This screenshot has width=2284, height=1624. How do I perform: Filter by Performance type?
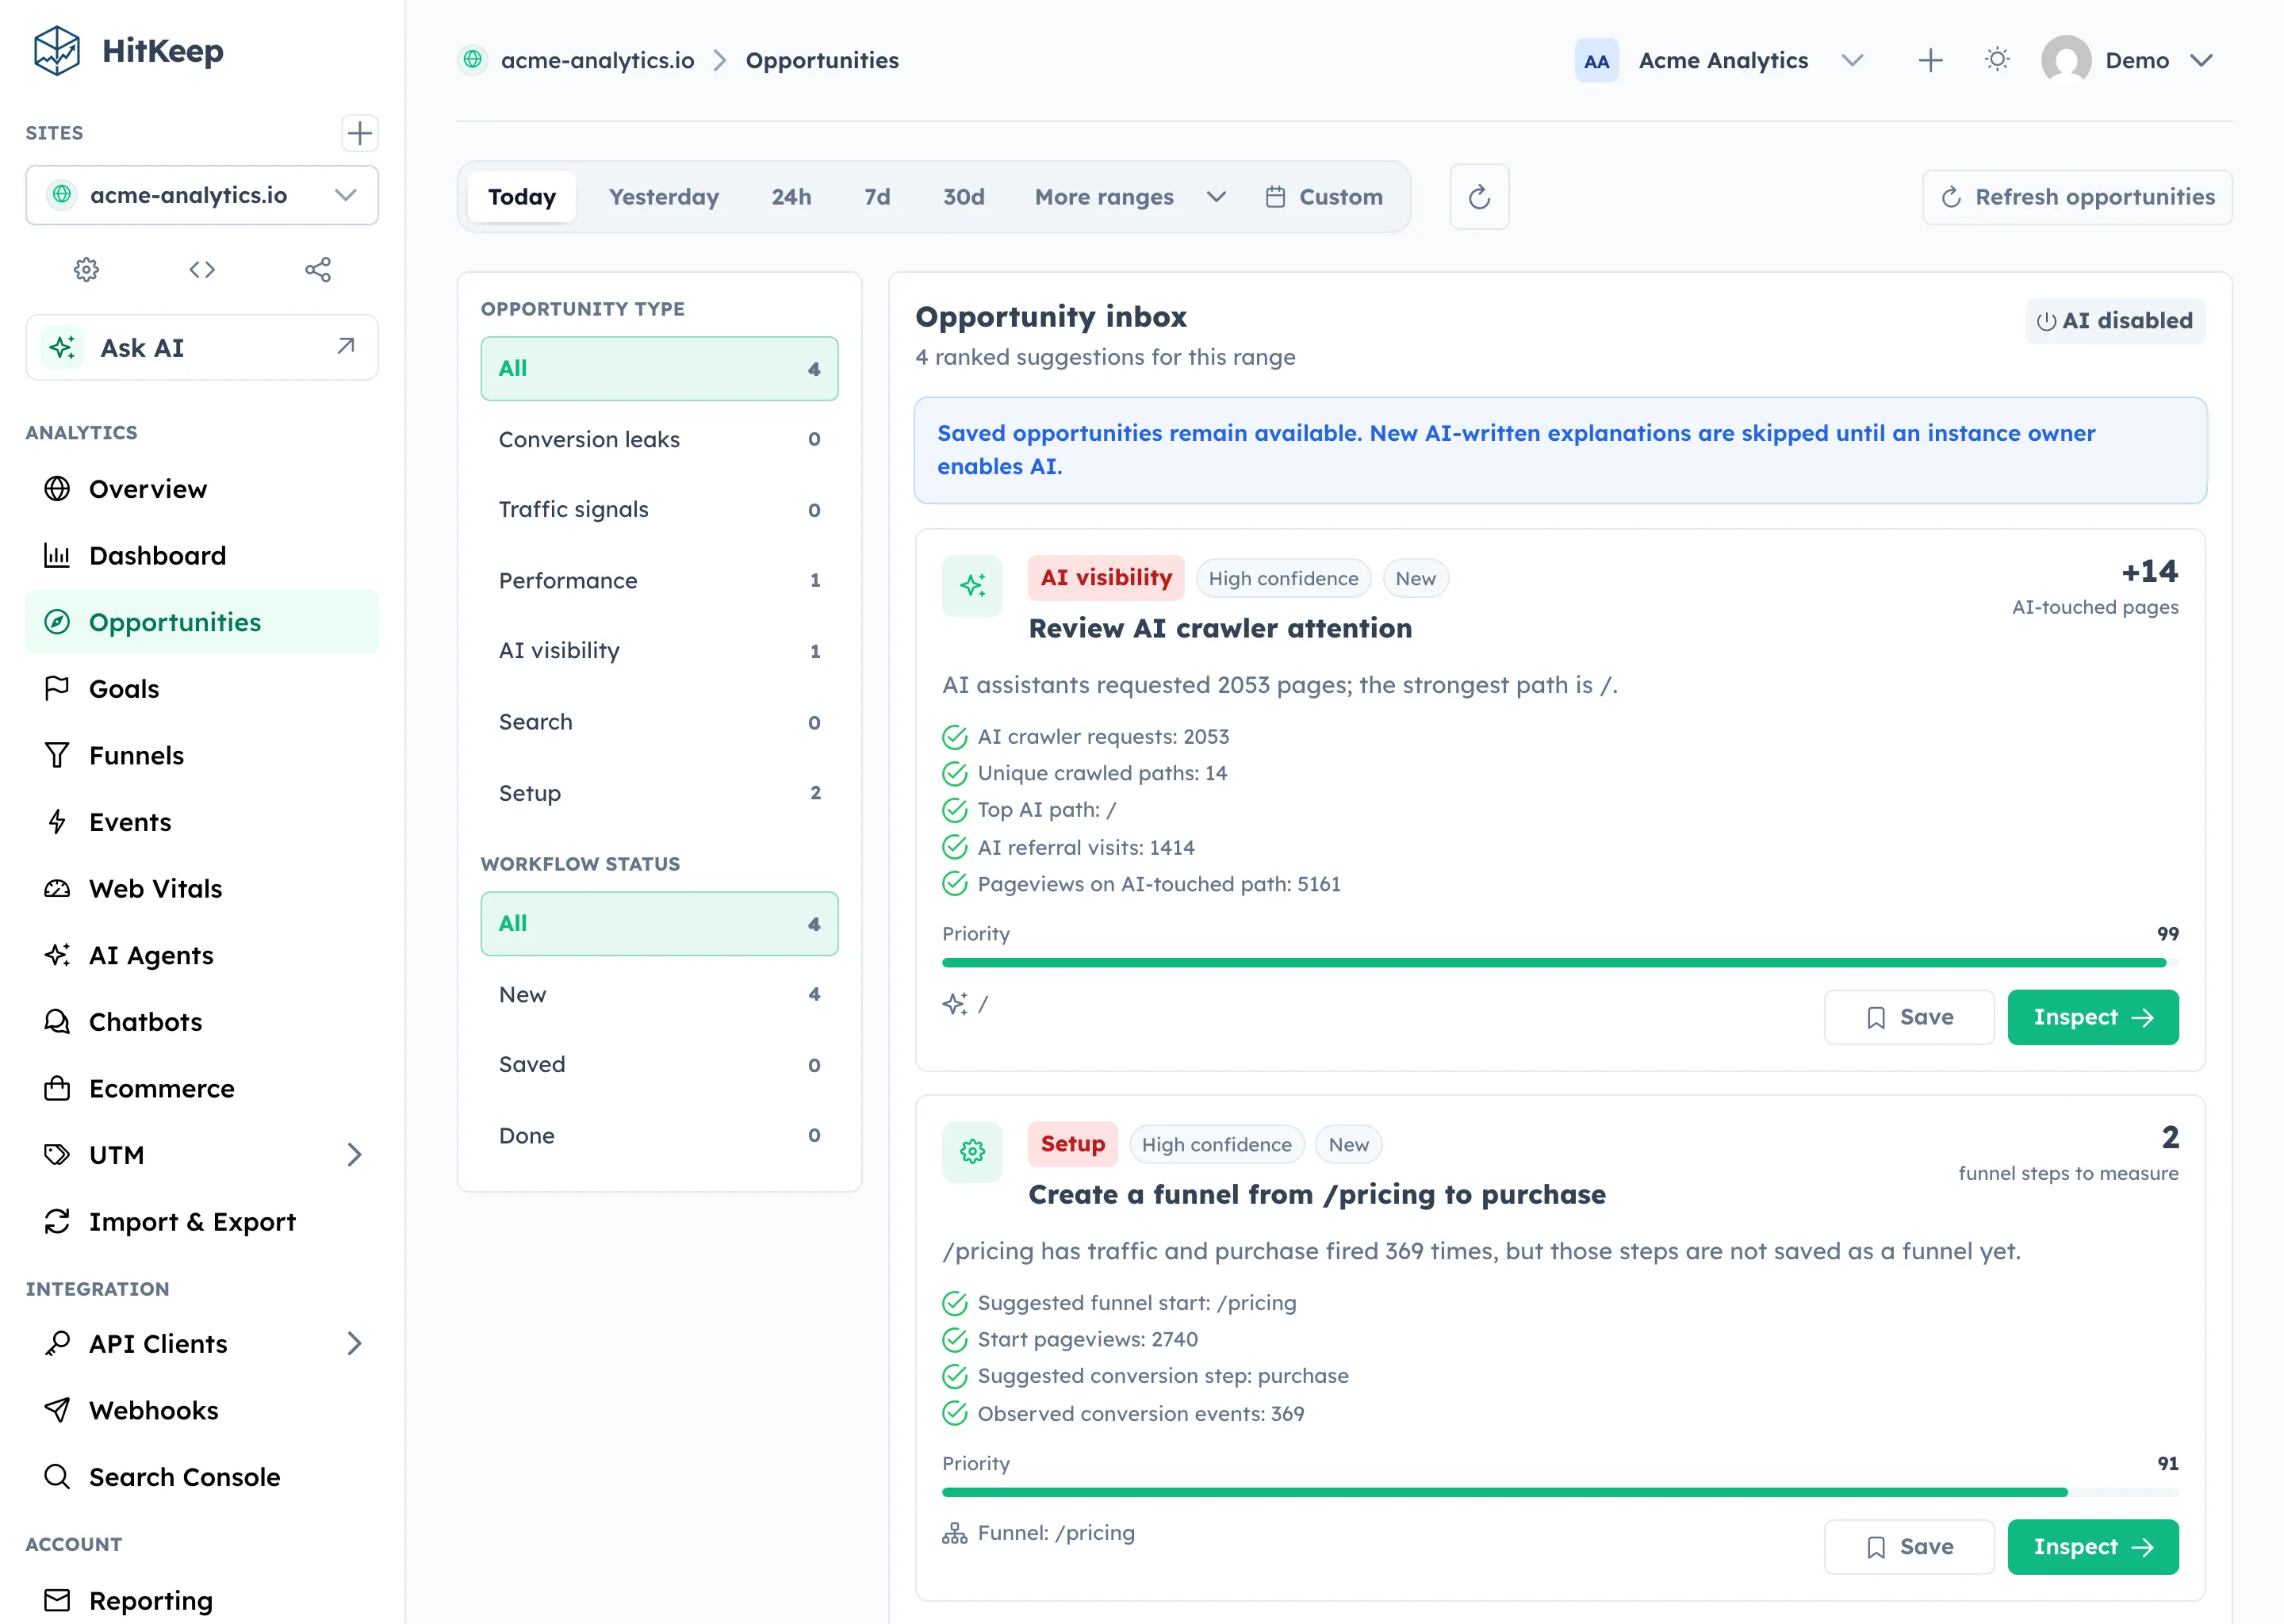[659, 580]
